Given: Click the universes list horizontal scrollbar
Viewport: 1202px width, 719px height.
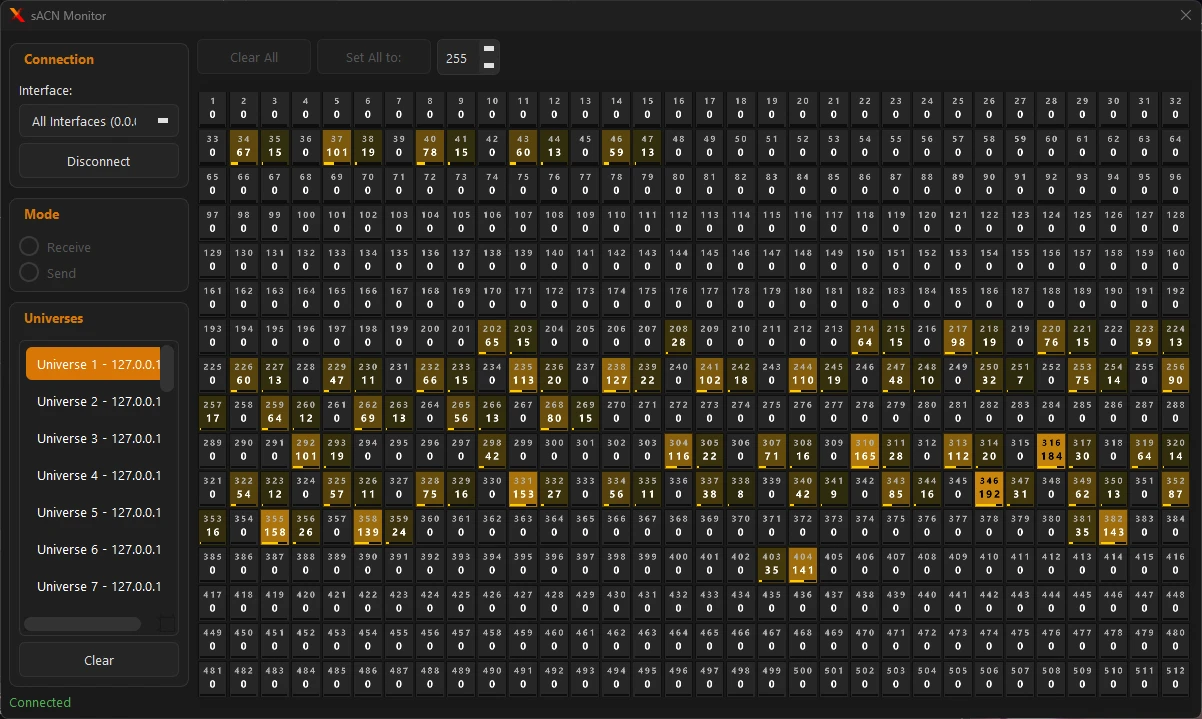Looking at the screenshot, I should click(82, 623).
